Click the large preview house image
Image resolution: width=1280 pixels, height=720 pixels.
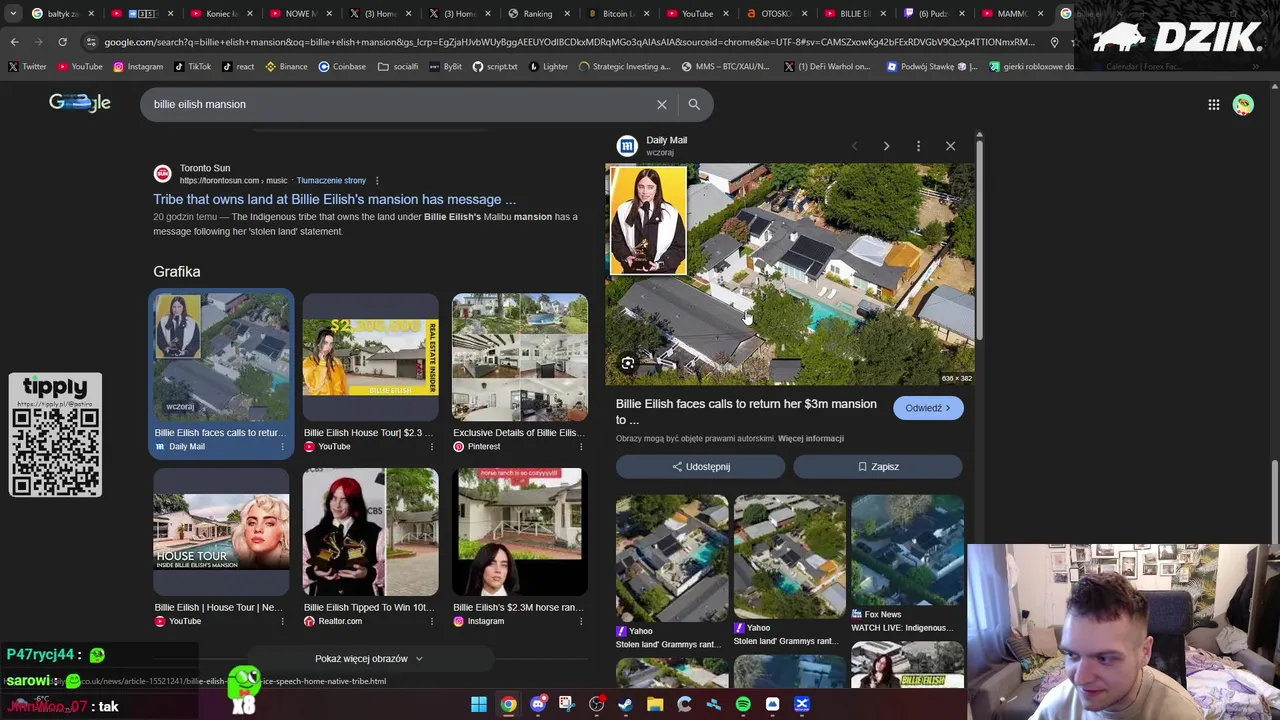(x=790, y=273)
